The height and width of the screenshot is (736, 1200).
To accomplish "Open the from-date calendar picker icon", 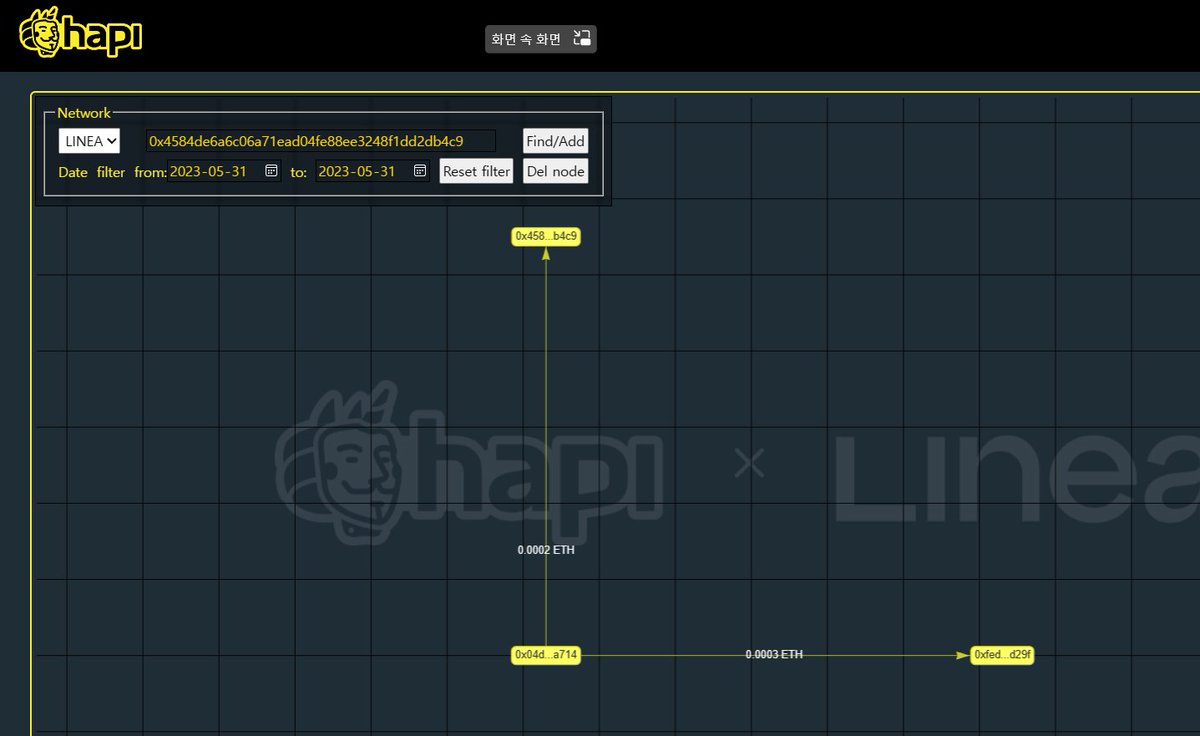I will 271,171.
